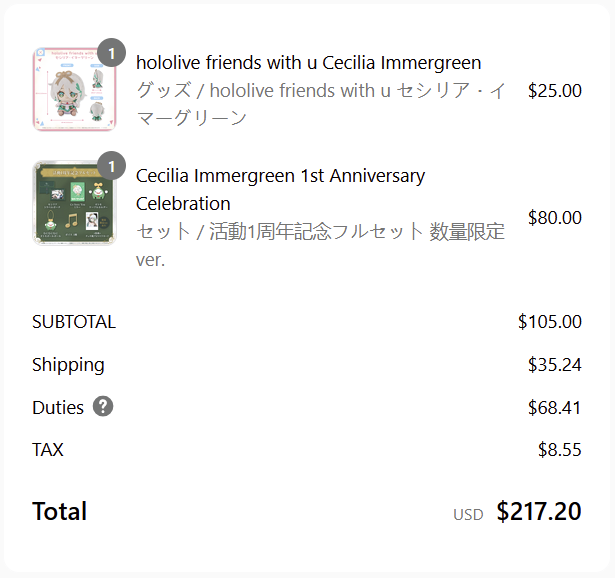The image size is (615, 578).
Task: Click the $217.20 total amount
Action: pos(538,512)
